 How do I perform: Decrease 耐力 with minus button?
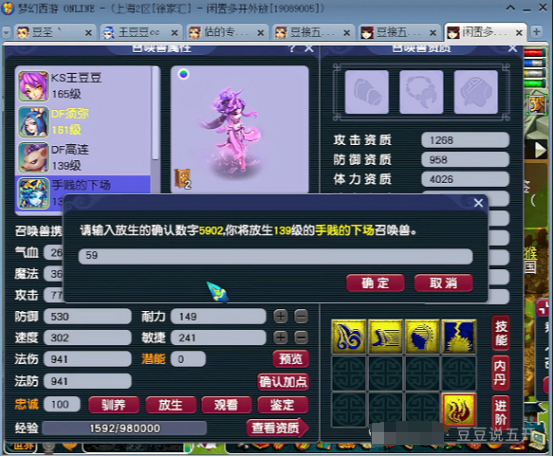[x=301, y=316]
